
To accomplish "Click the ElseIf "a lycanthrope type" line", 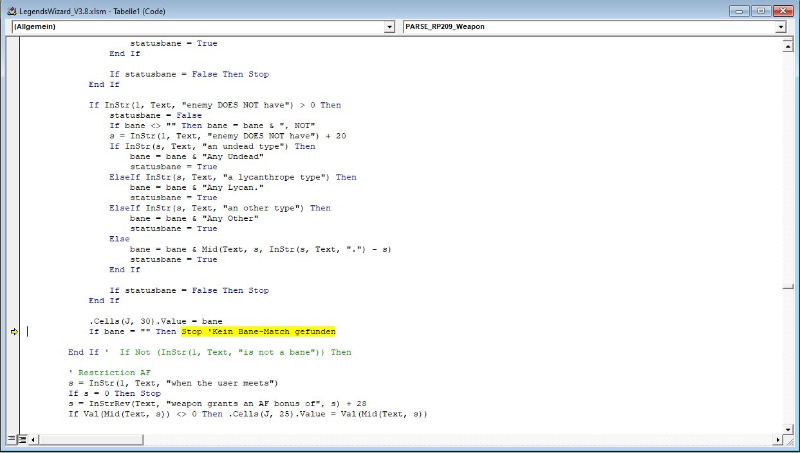I will [233, 177].
